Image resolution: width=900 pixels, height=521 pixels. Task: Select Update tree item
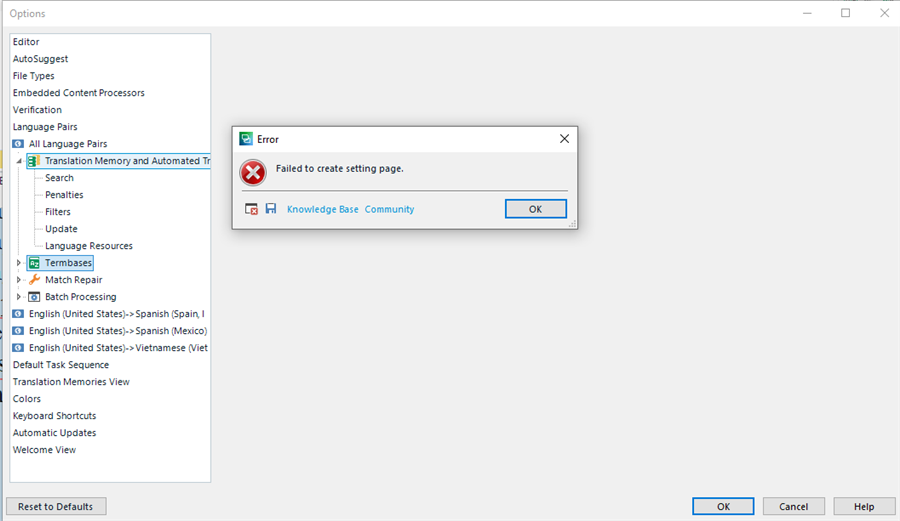pos(61,228)
